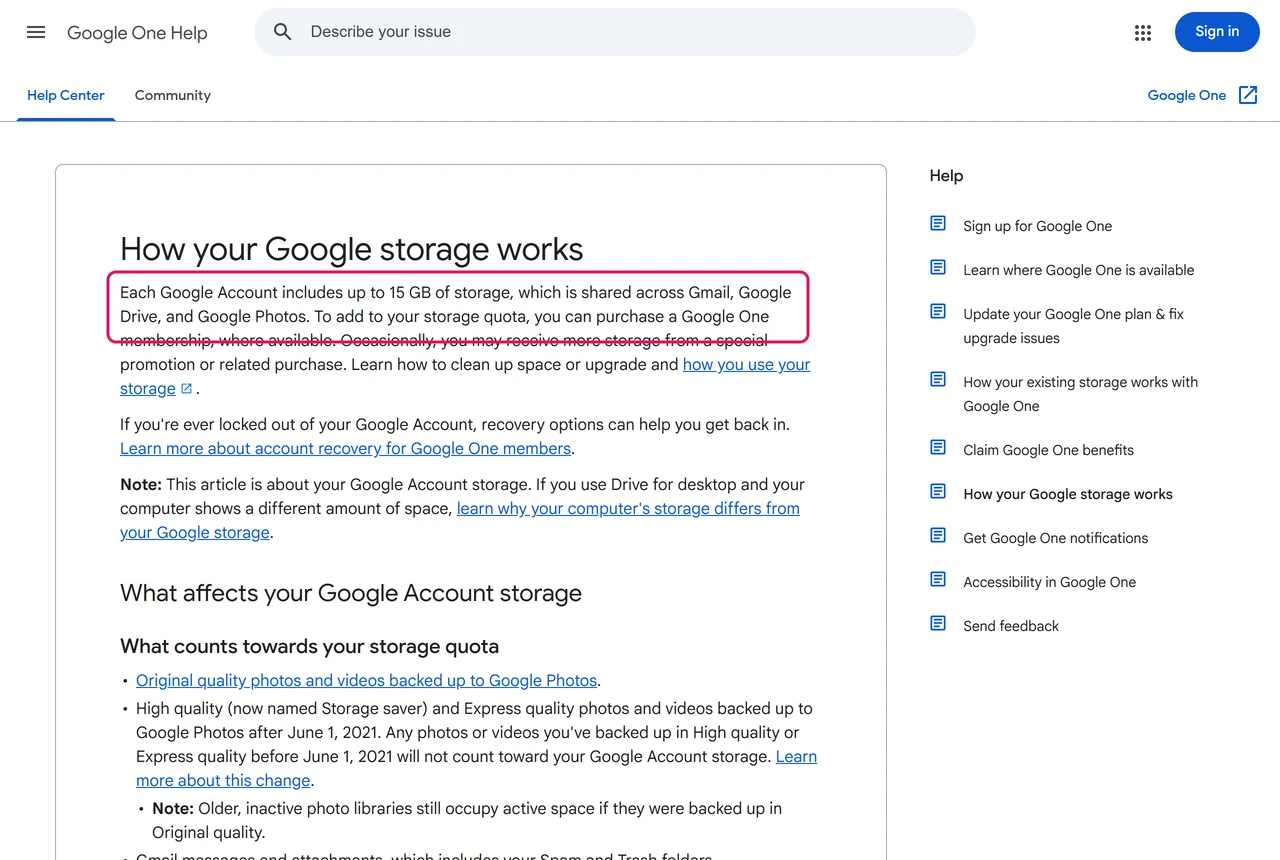Switch to the Community tab
1280x860 pixels.
point(173,95)
